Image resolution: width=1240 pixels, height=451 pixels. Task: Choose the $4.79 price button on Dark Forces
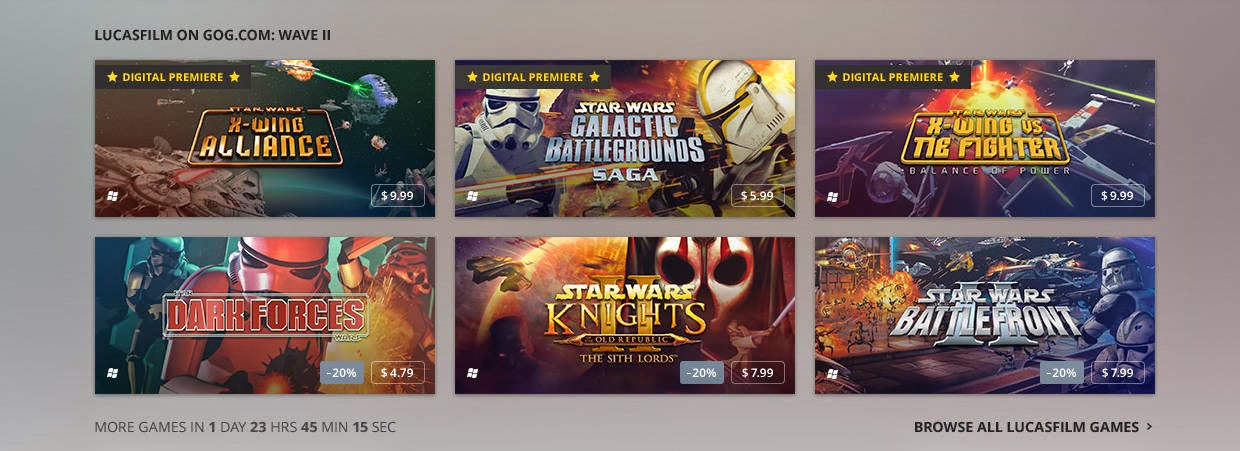click(397, 372)
